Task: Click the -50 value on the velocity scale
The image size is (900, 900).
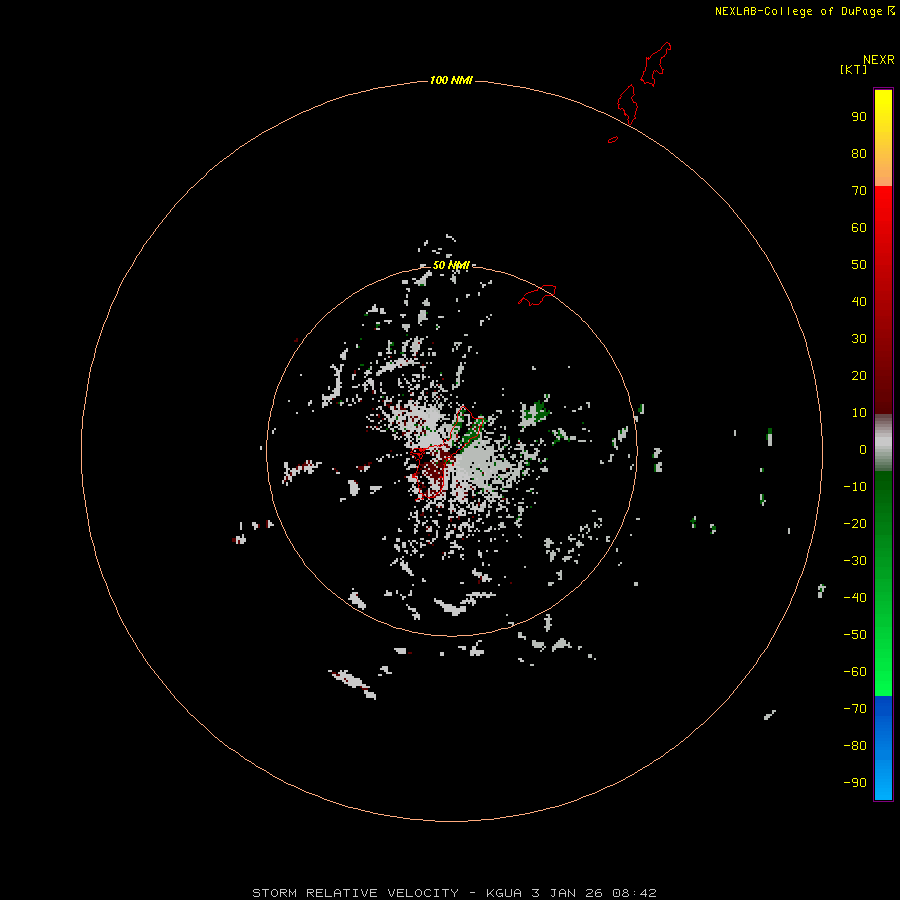Action: pos(855,635)
